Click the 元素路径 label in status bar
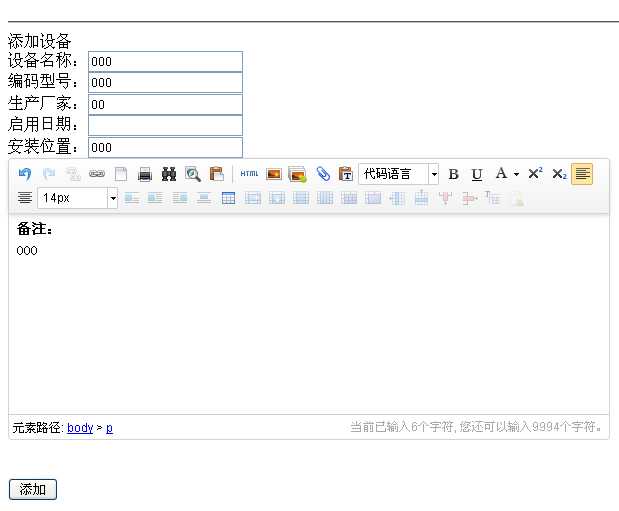Viewport: 619px width, 511px height. [38, 428]
